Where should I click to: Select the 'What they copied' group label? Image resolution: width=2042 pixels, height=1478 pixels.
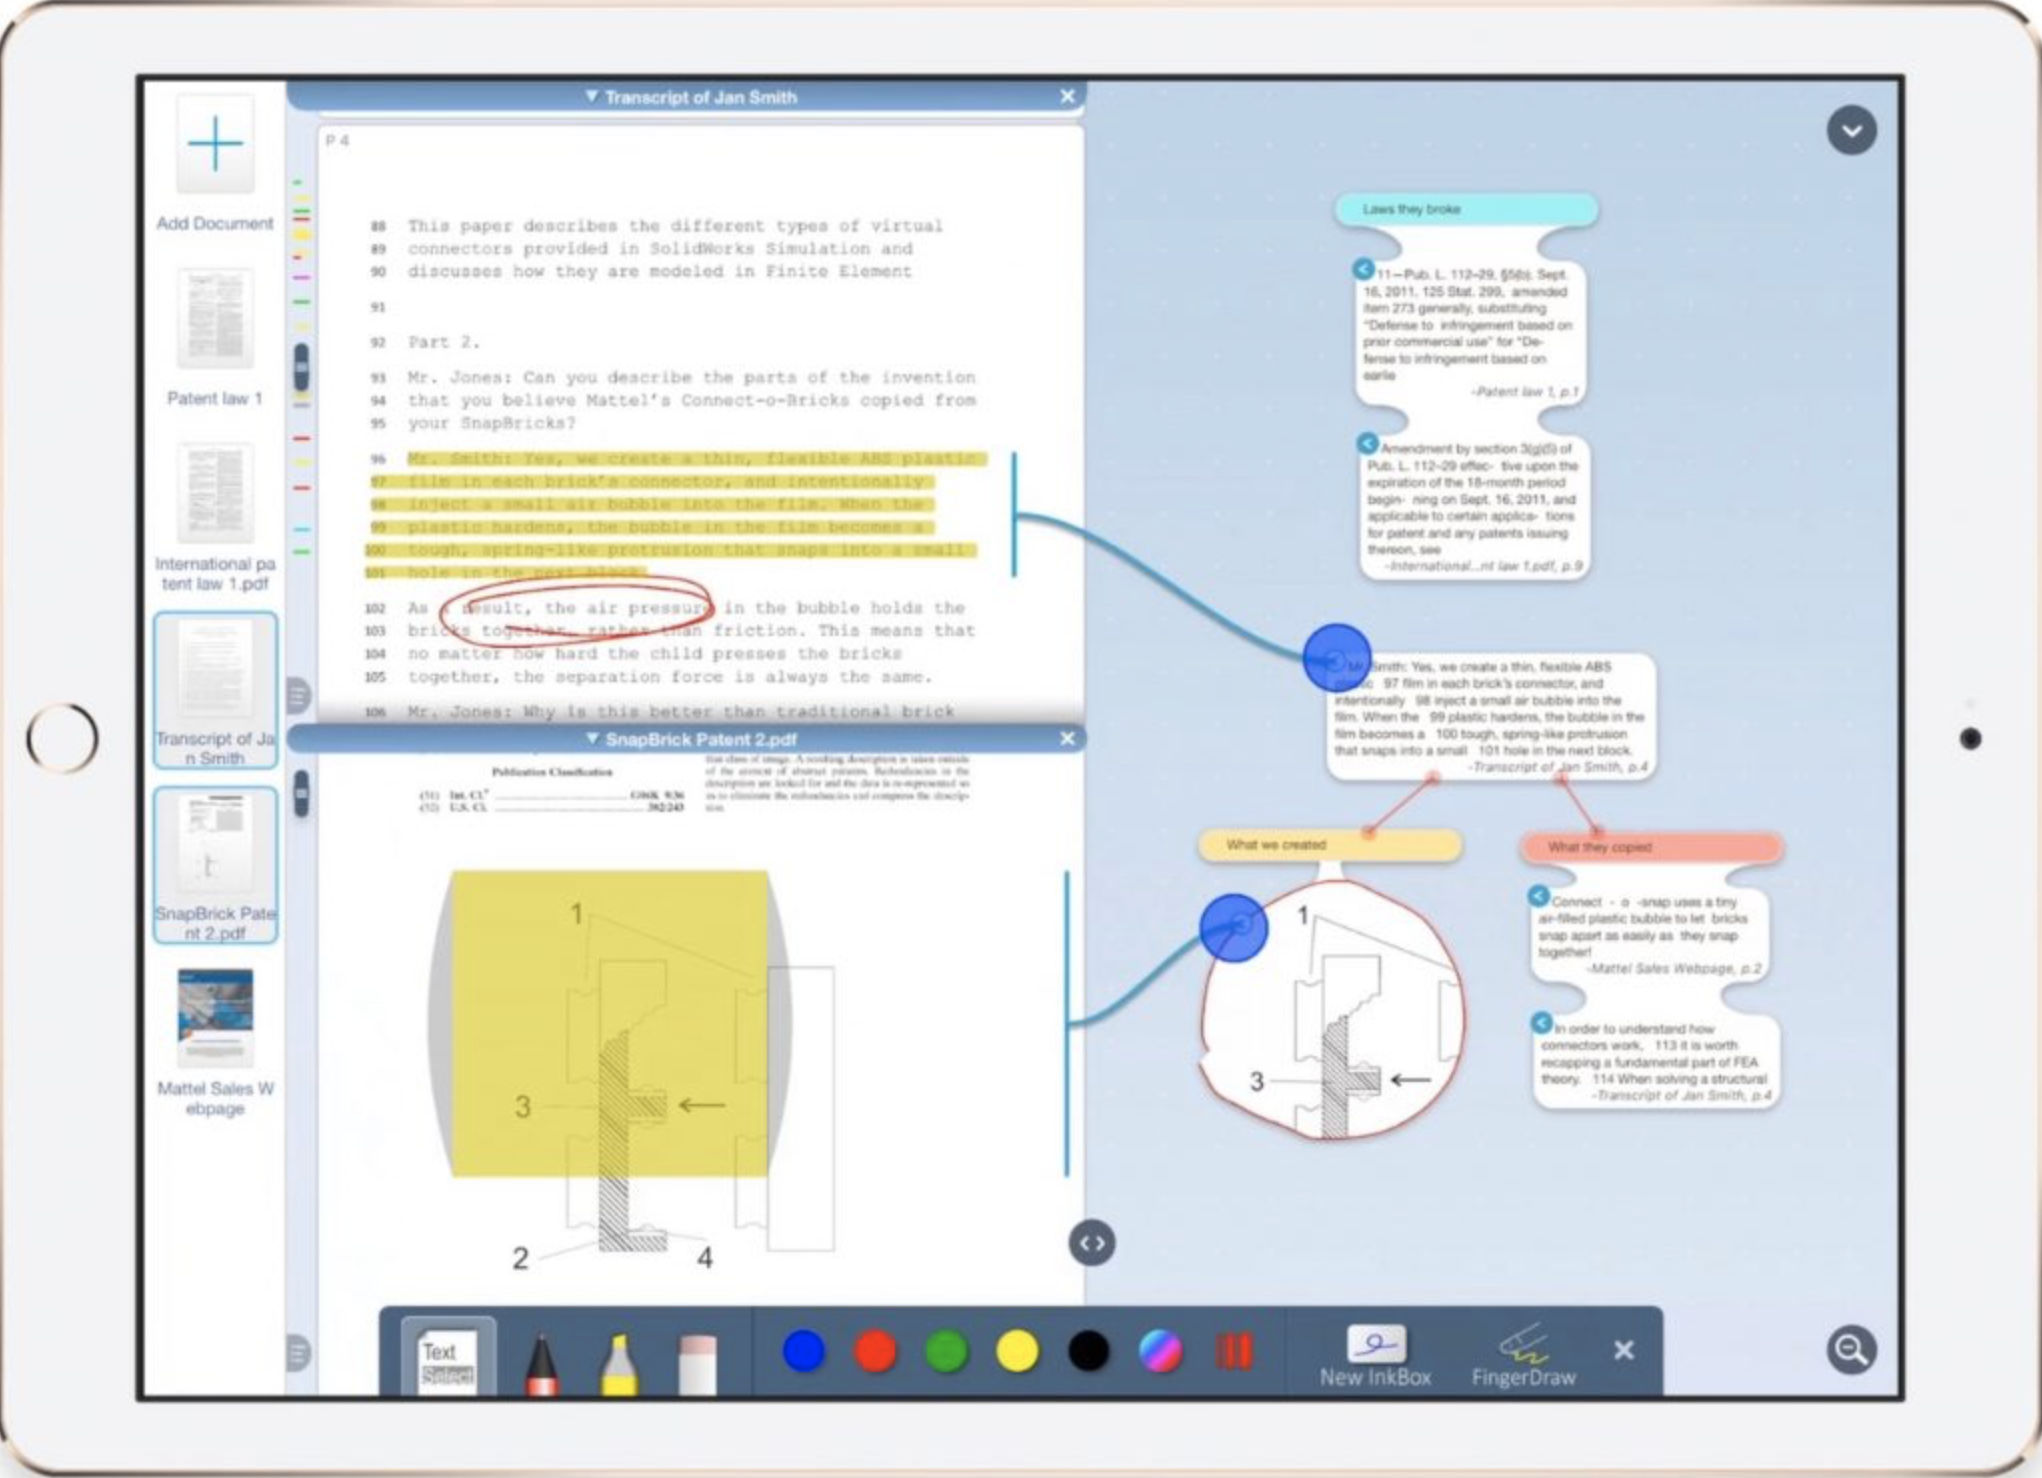pyautogui.click(x=1652, y=847)
